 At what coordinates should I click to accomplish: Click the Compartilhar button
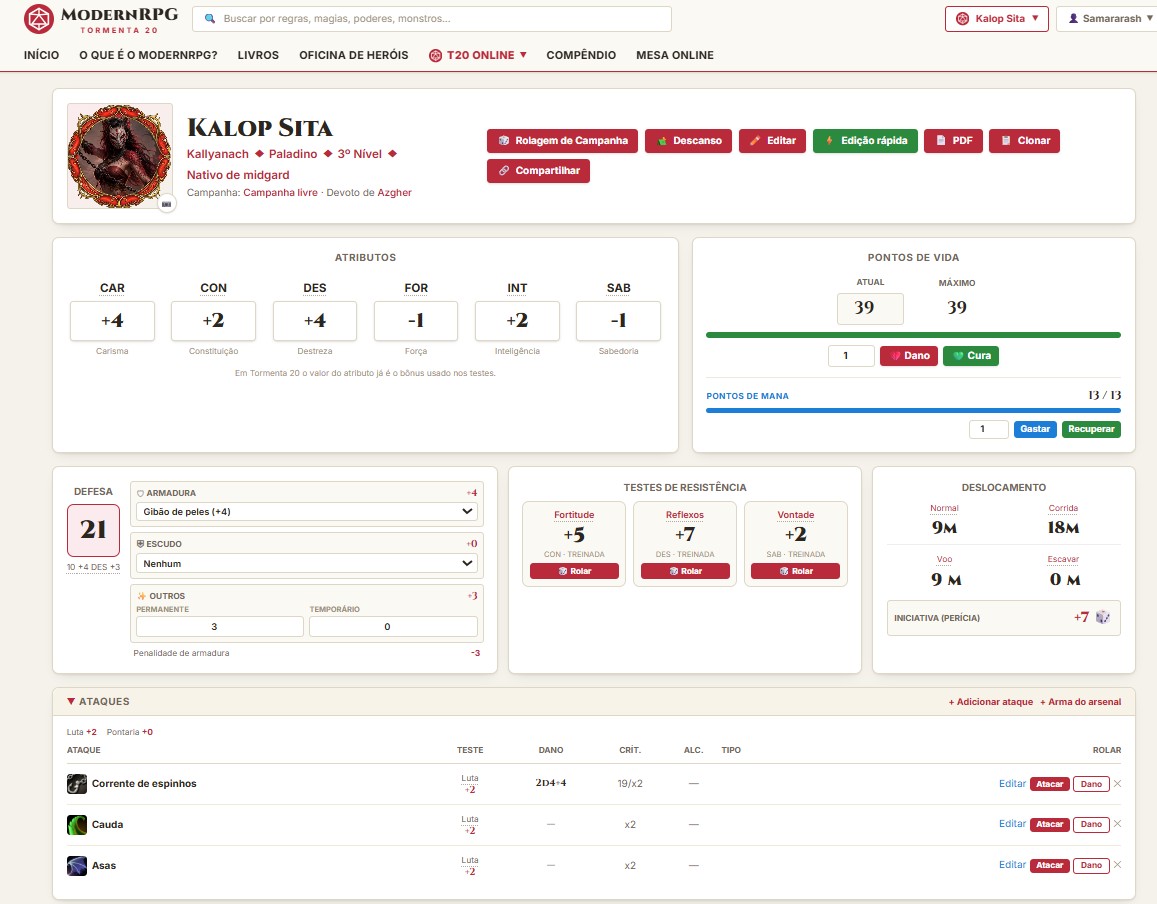(x=538, y=170)
